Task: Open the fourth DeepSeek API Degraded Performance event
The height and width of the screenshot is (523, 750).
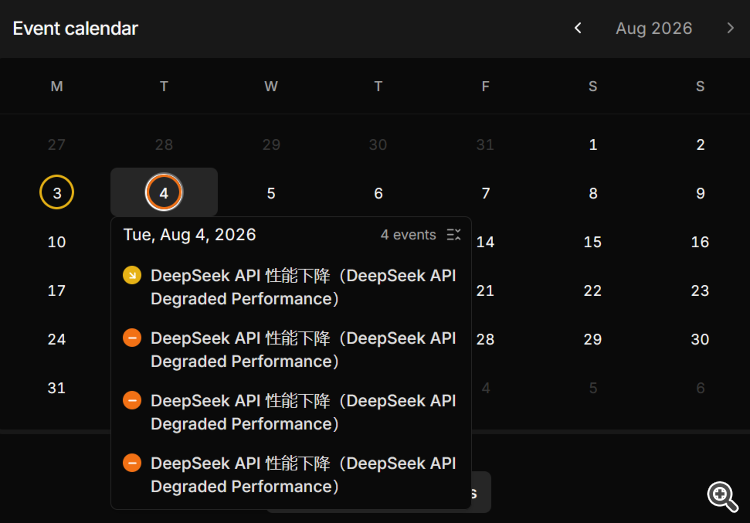Action: pyautogui.click(x=303, y=475)
